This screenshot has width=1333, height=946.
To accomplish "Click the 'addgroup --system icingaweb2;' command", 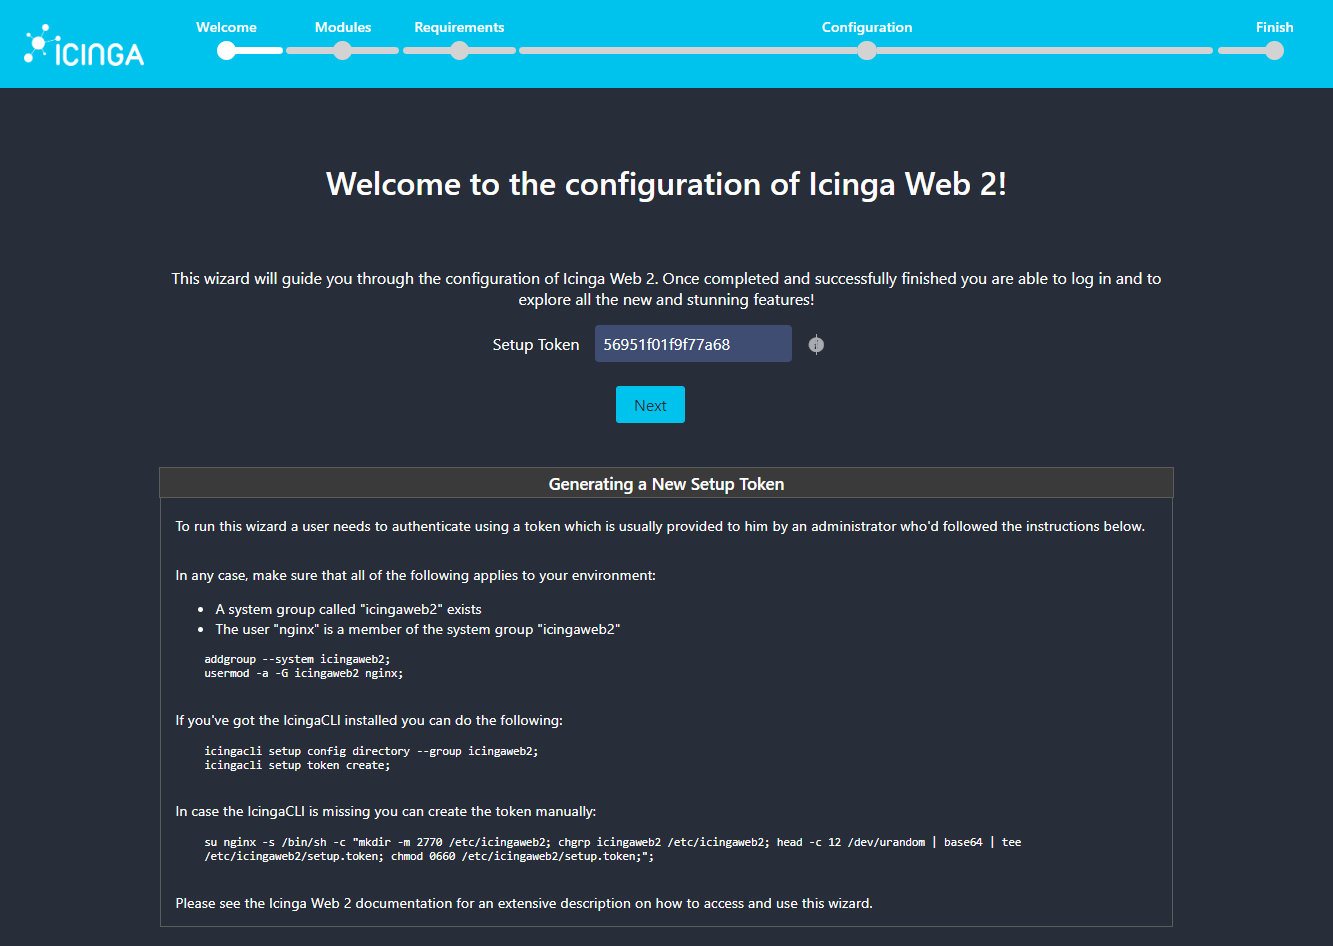I will (x=298, y=659).
